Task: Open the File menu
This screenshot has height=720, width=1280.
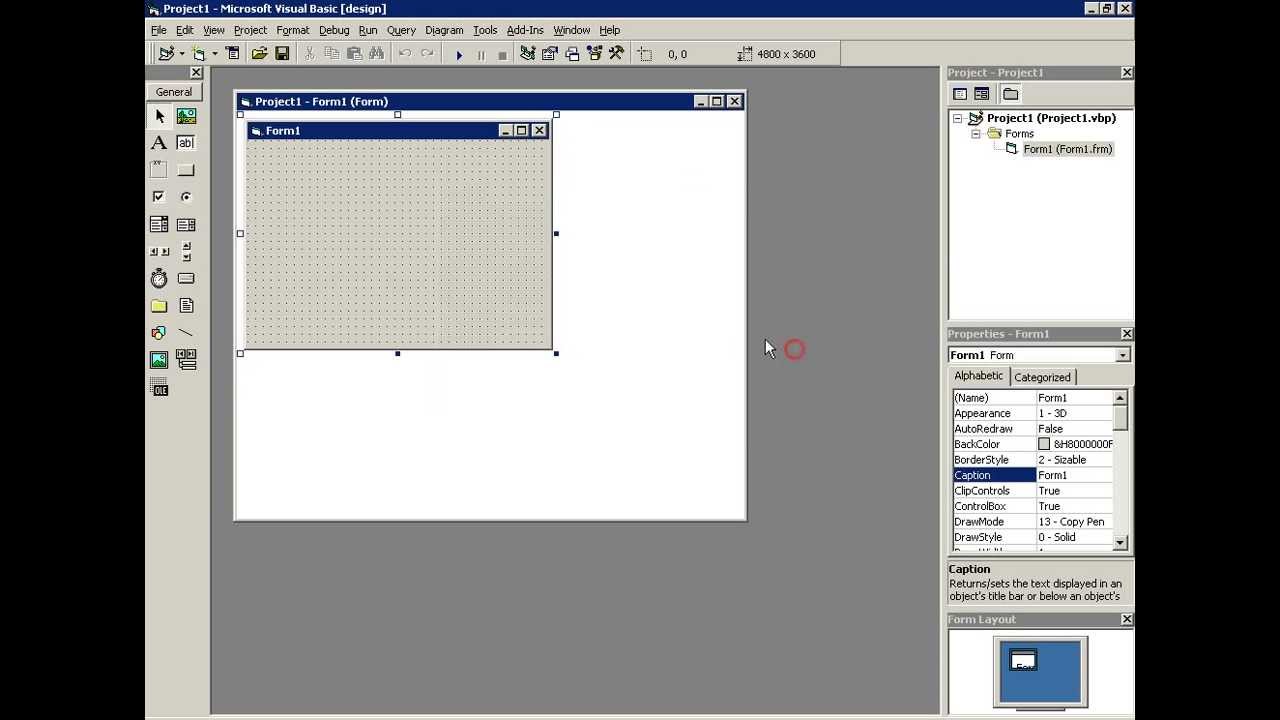Action: coord(159,30)
